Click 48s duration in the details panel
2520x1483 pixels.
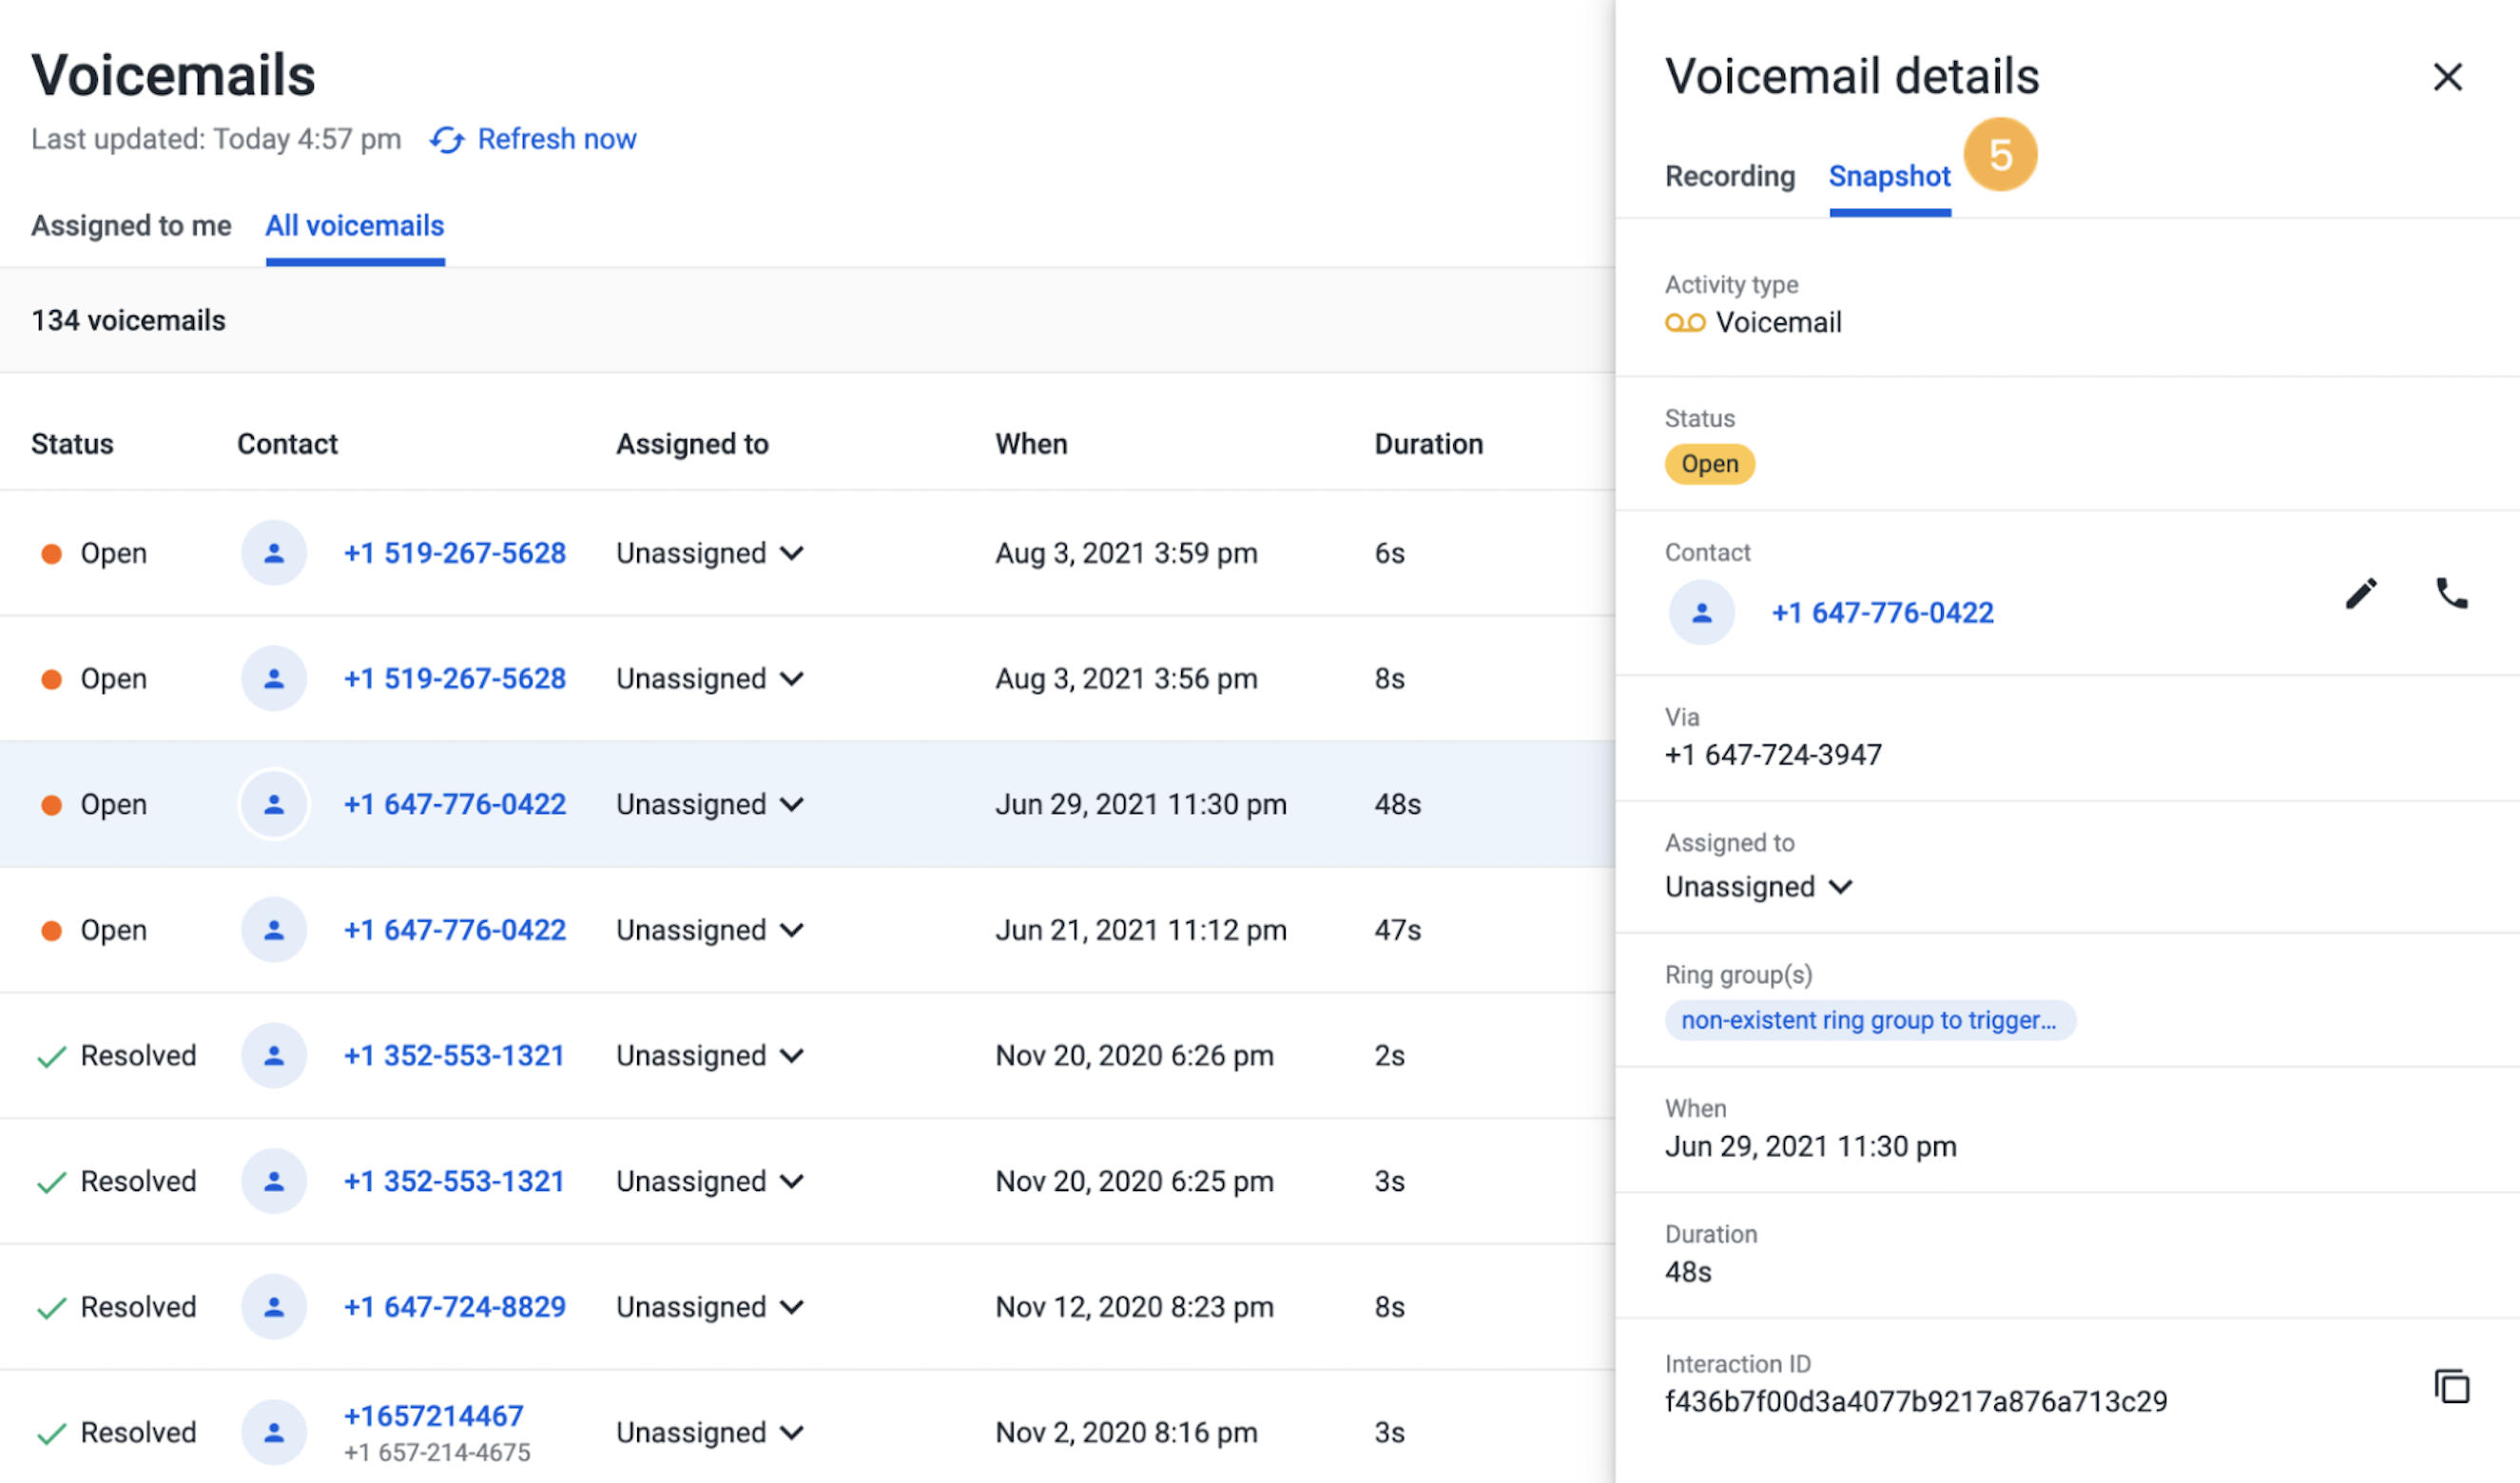(x=1688, y=1273)
